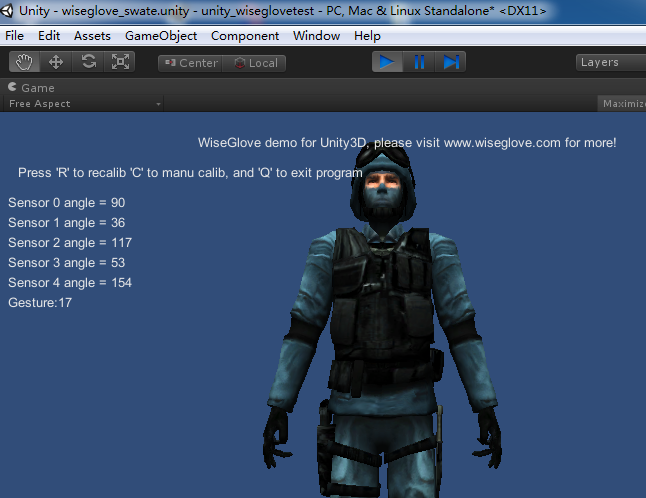Open the Layers dropdown
Viewport: 646px width, 498px height.
[x=610, y=62]
